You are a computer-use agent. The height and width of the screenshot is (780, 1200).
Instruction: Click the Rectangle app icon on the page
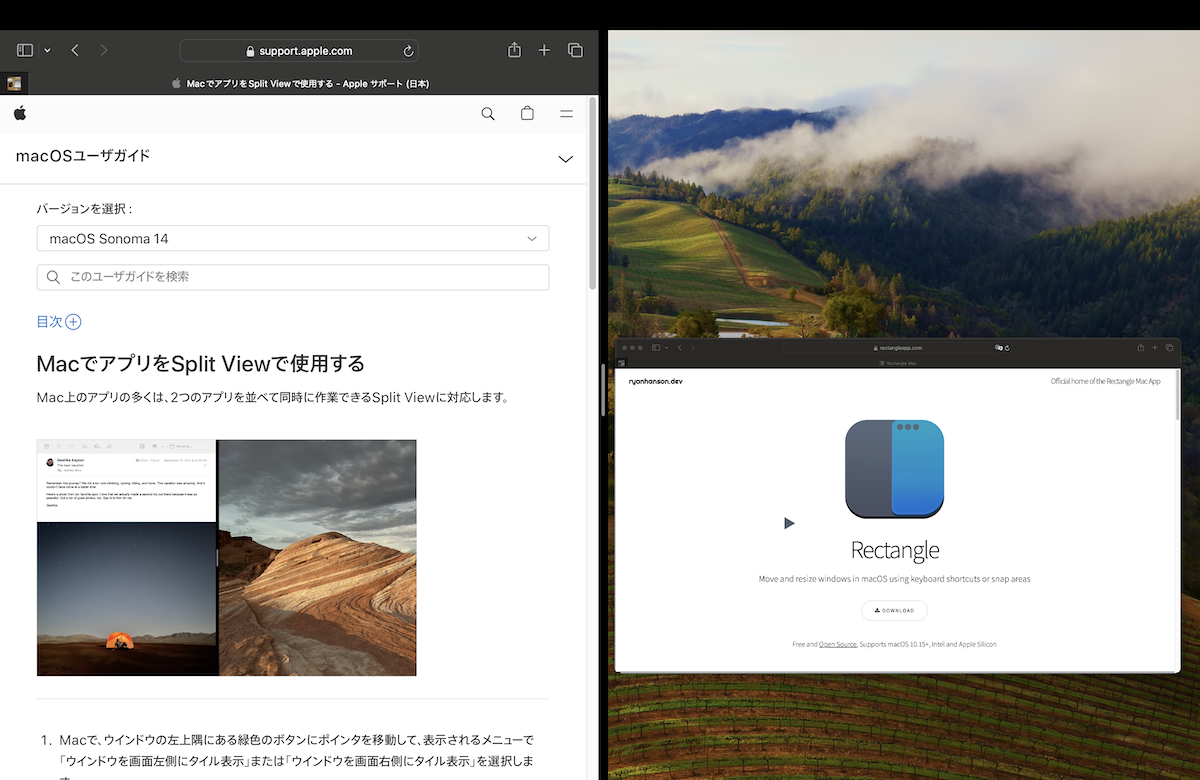click(x=894, y=468)
